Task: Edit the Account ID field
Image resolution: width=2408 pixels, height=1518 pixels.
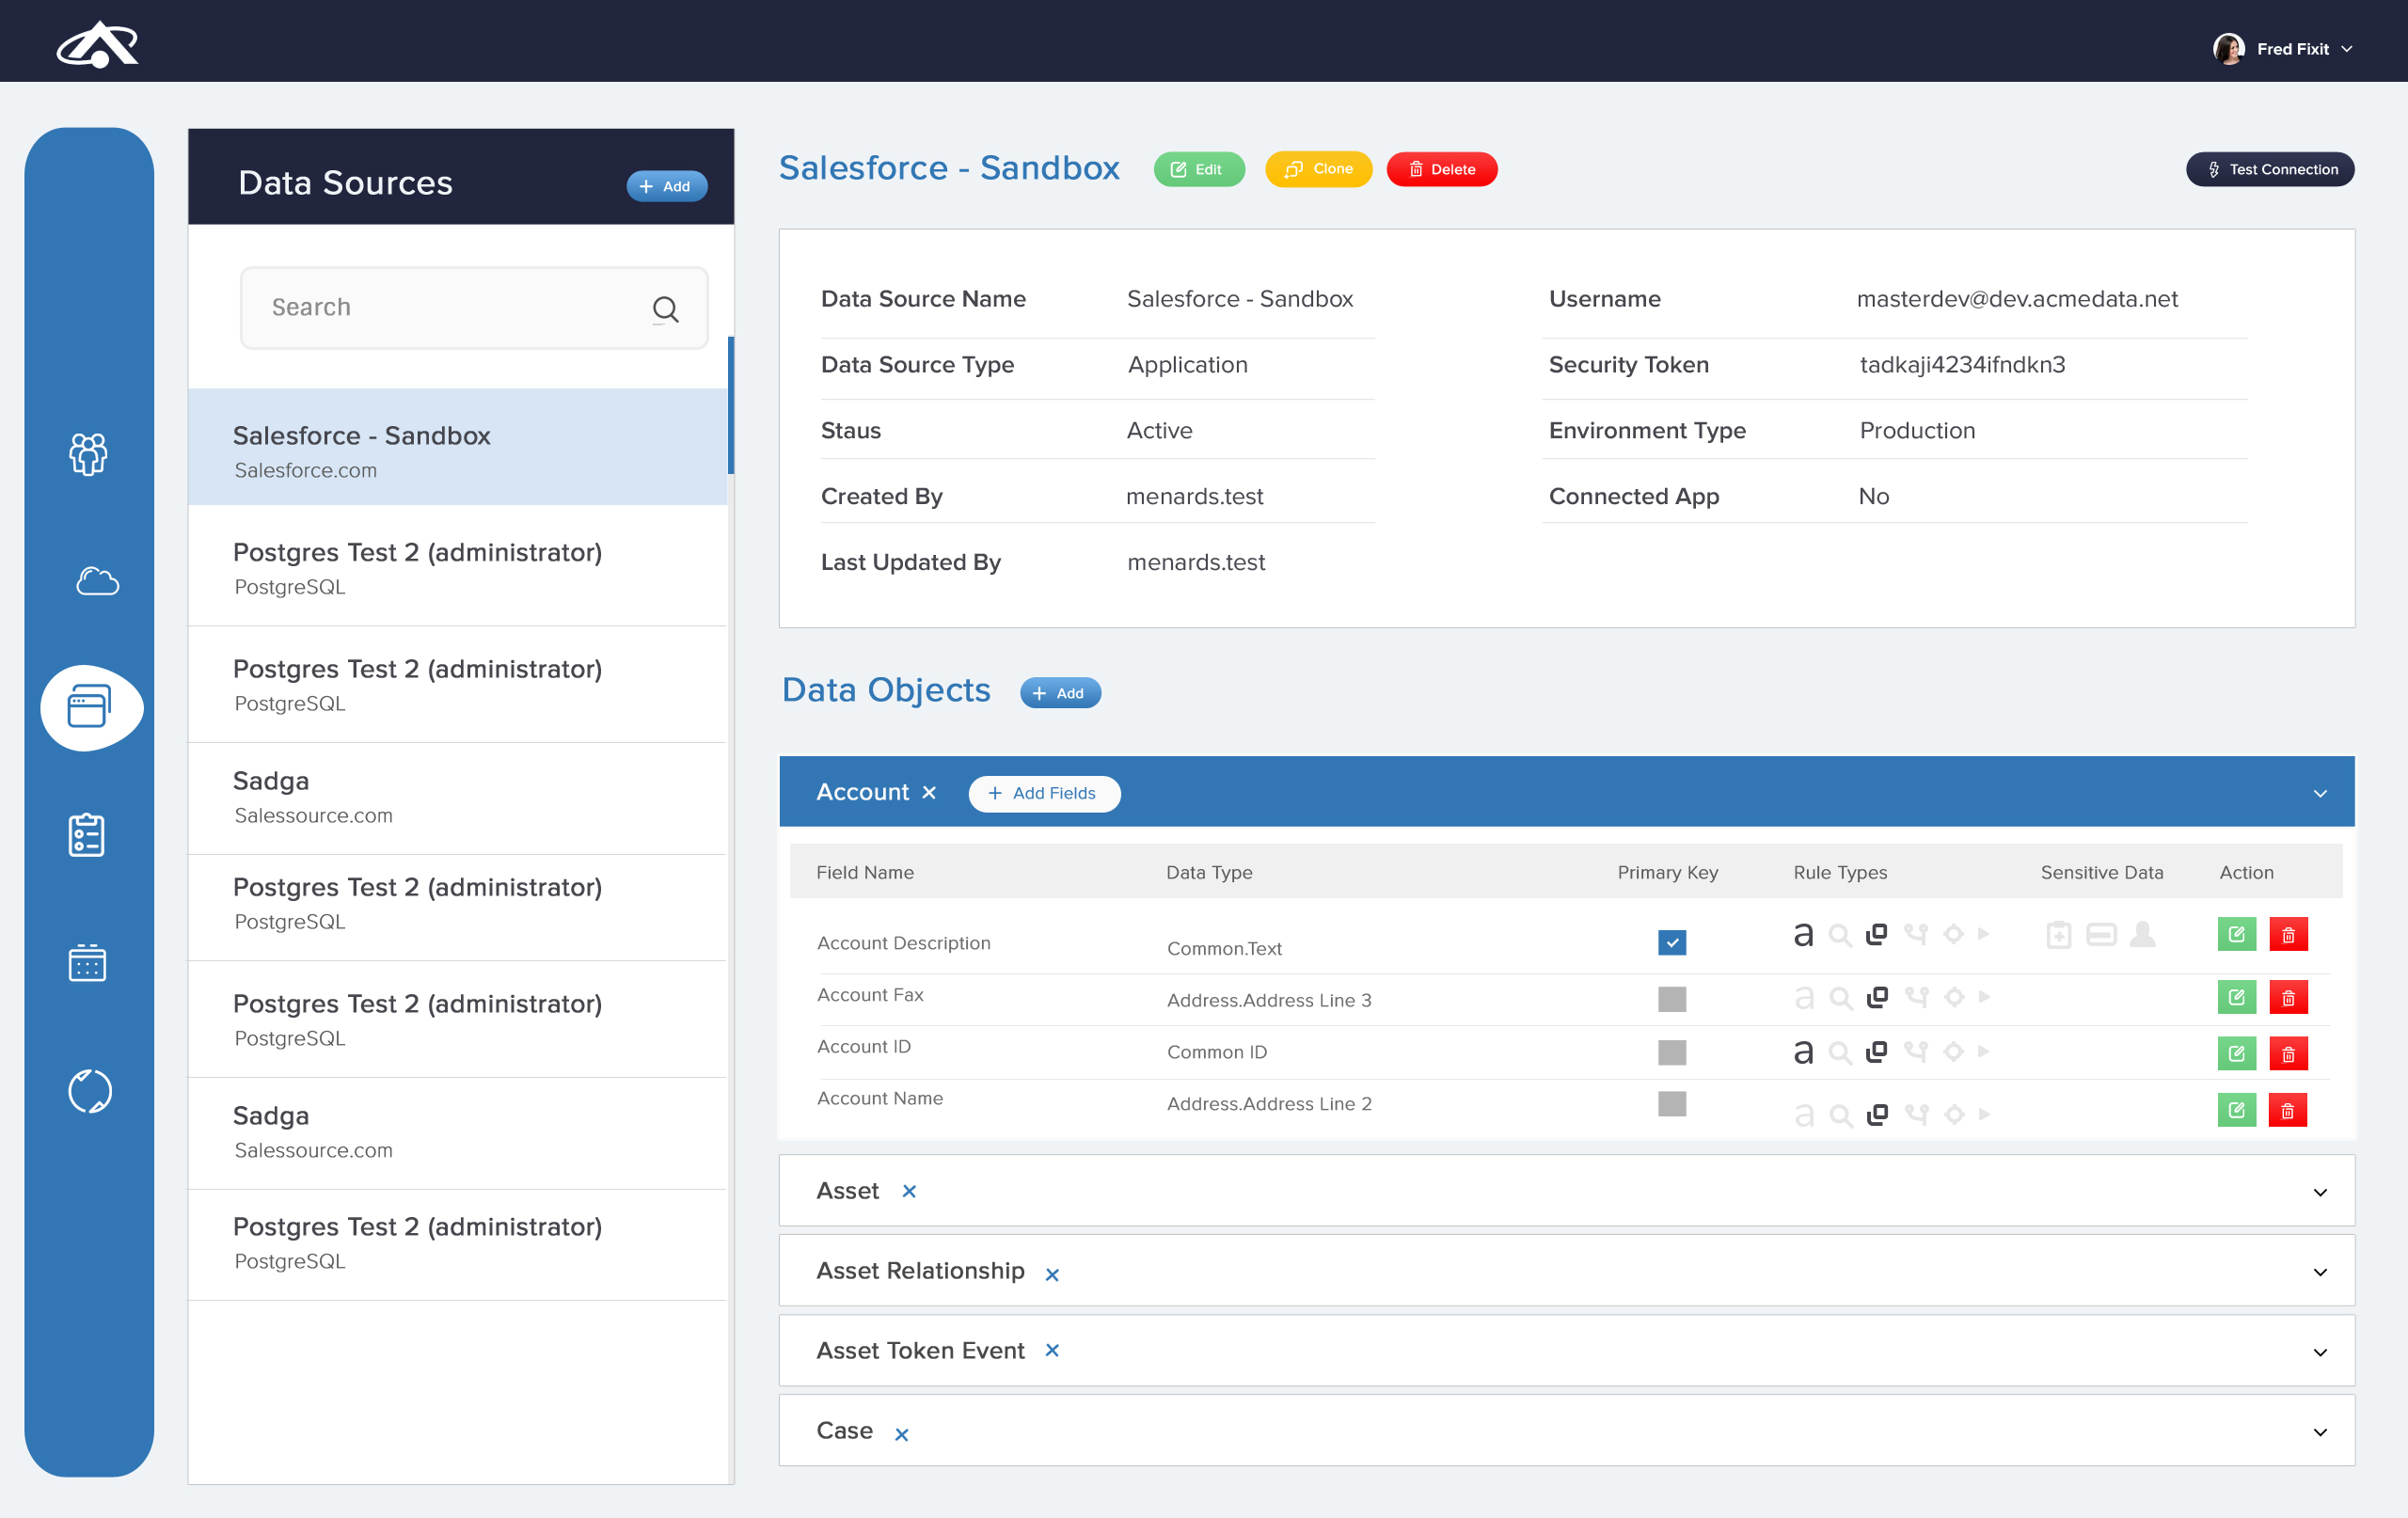Action: click(x=2237, y=1053)
